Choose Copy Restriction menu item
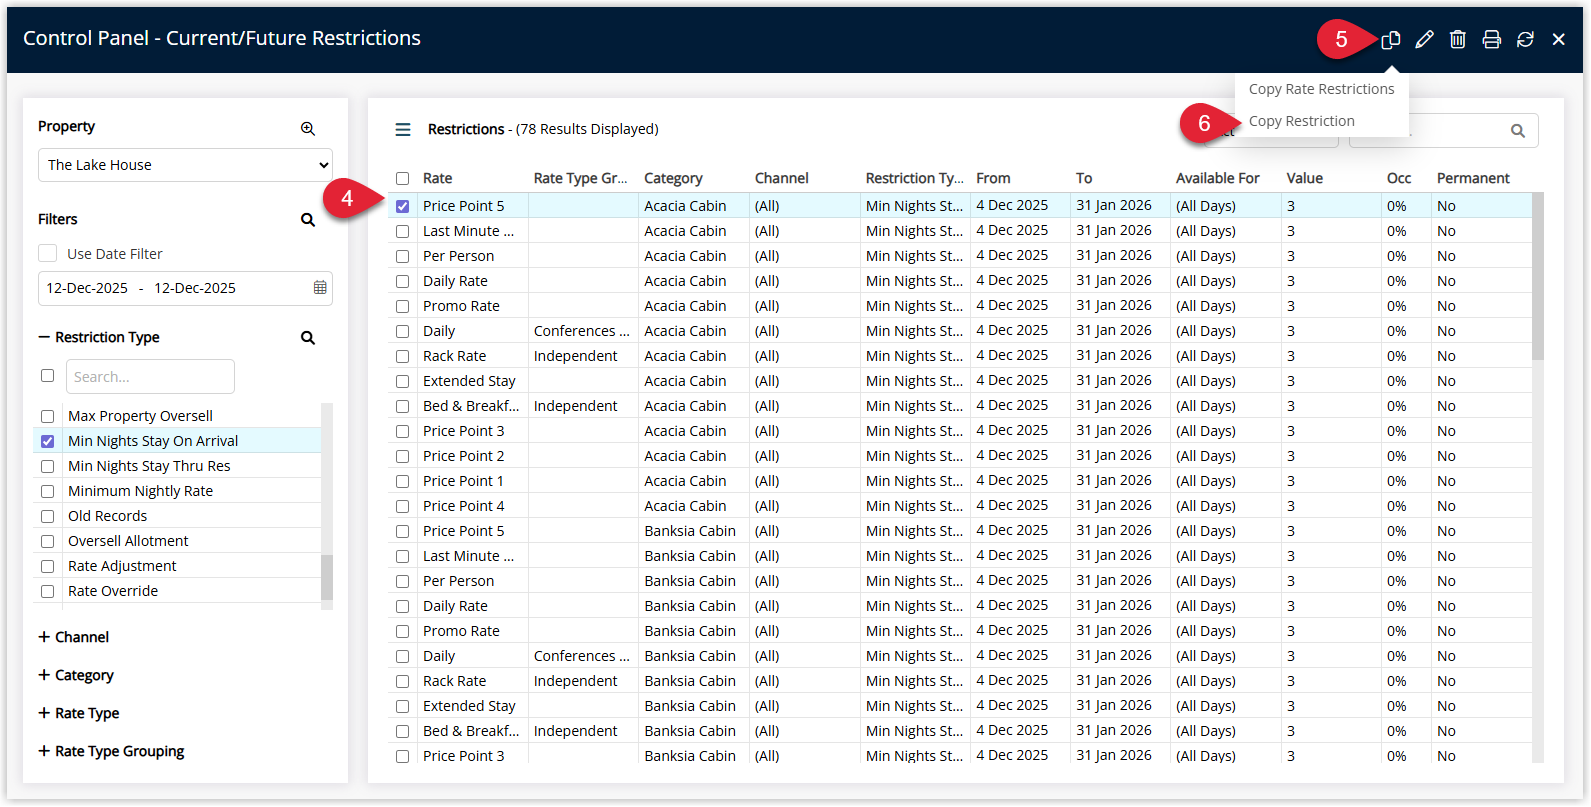Viewport: 1591px width, 807px height. tap(1301, 121)
